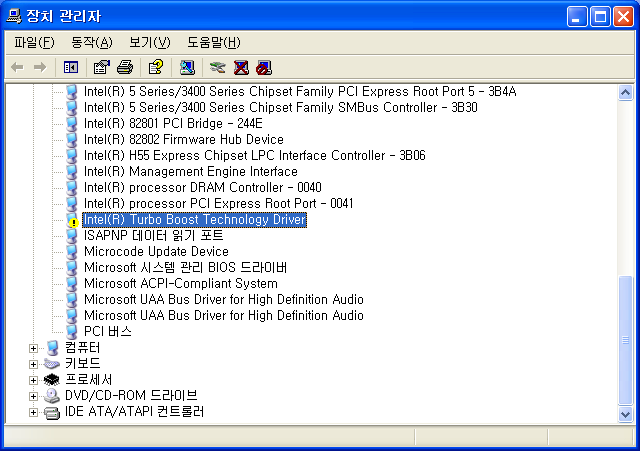Select the SMBus Controller - 3B30 entry
Screen dimensions: 640x451
(x=280, y=108)
